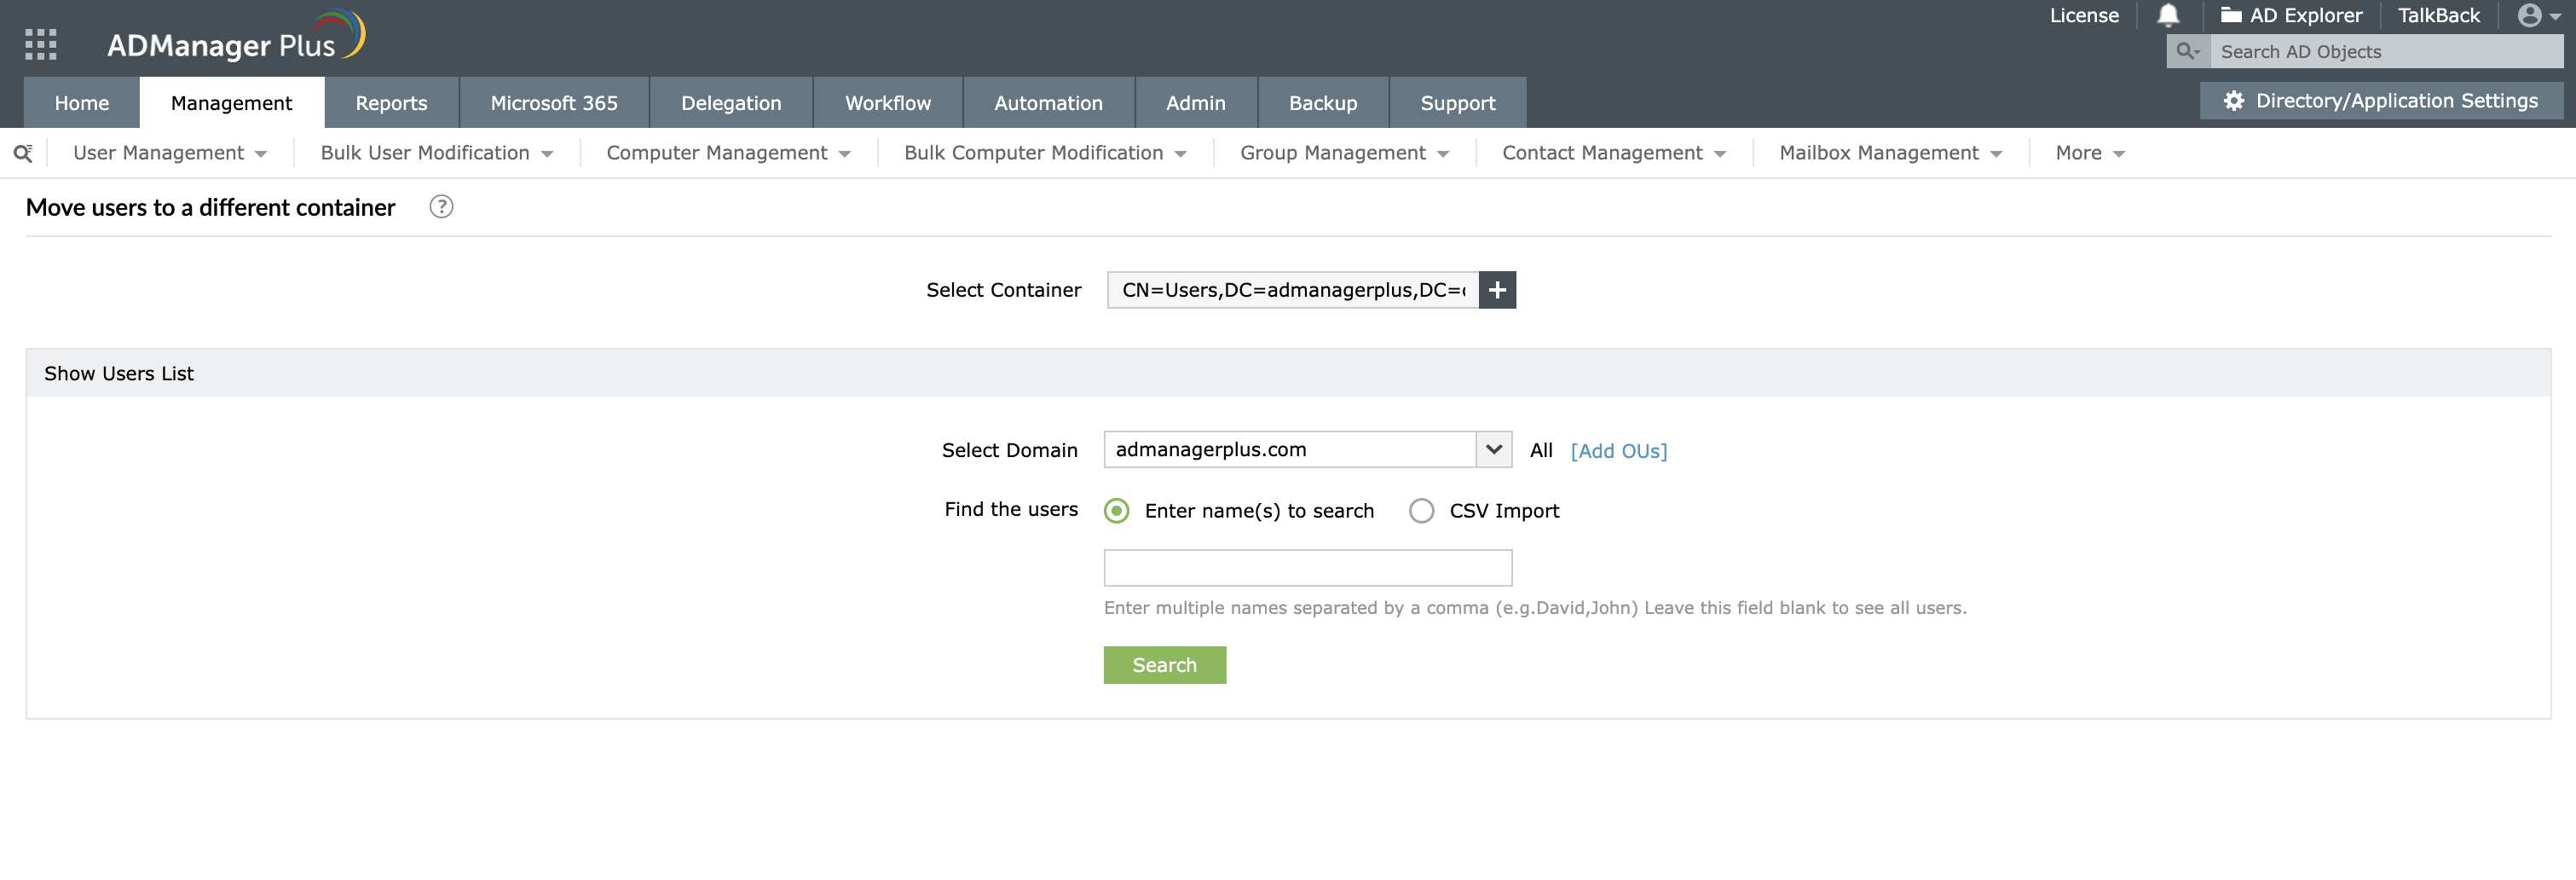The width and height of the screenshot is (2576, 880).
Task: Click the search magnifier icon beside Search AD Objects
Action: (x=2188, y=51)
